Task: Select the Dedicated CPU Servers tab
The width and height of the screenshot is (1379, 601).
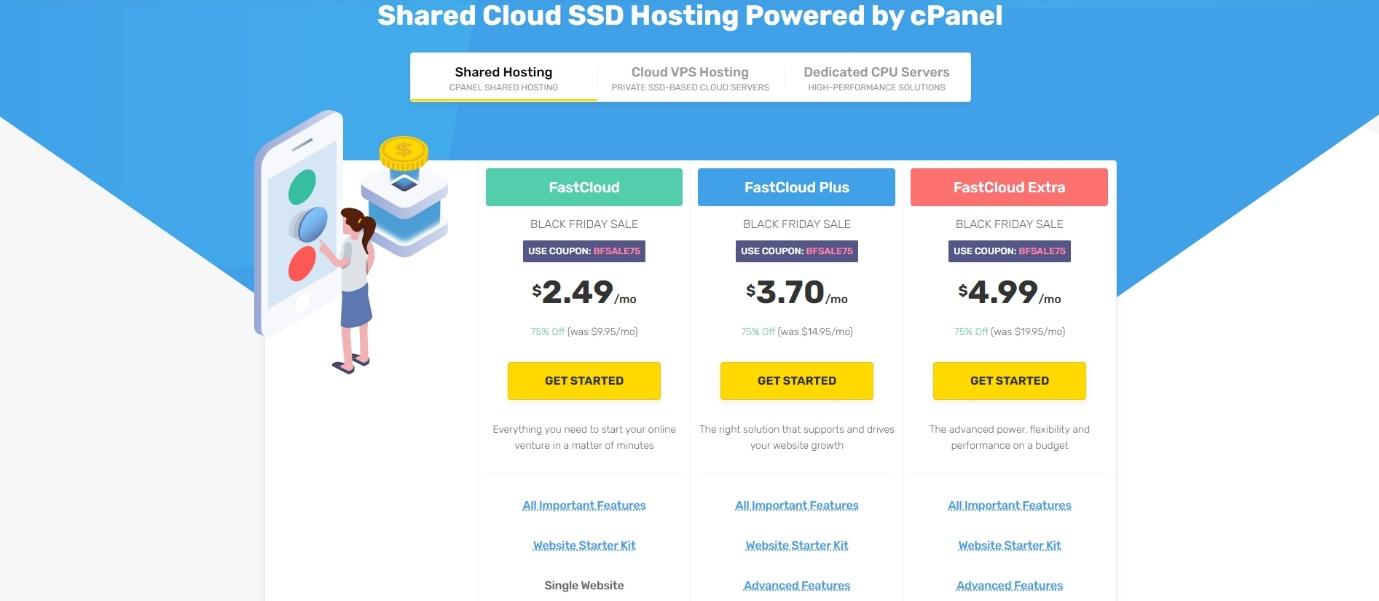Action: tap(876, 78)
